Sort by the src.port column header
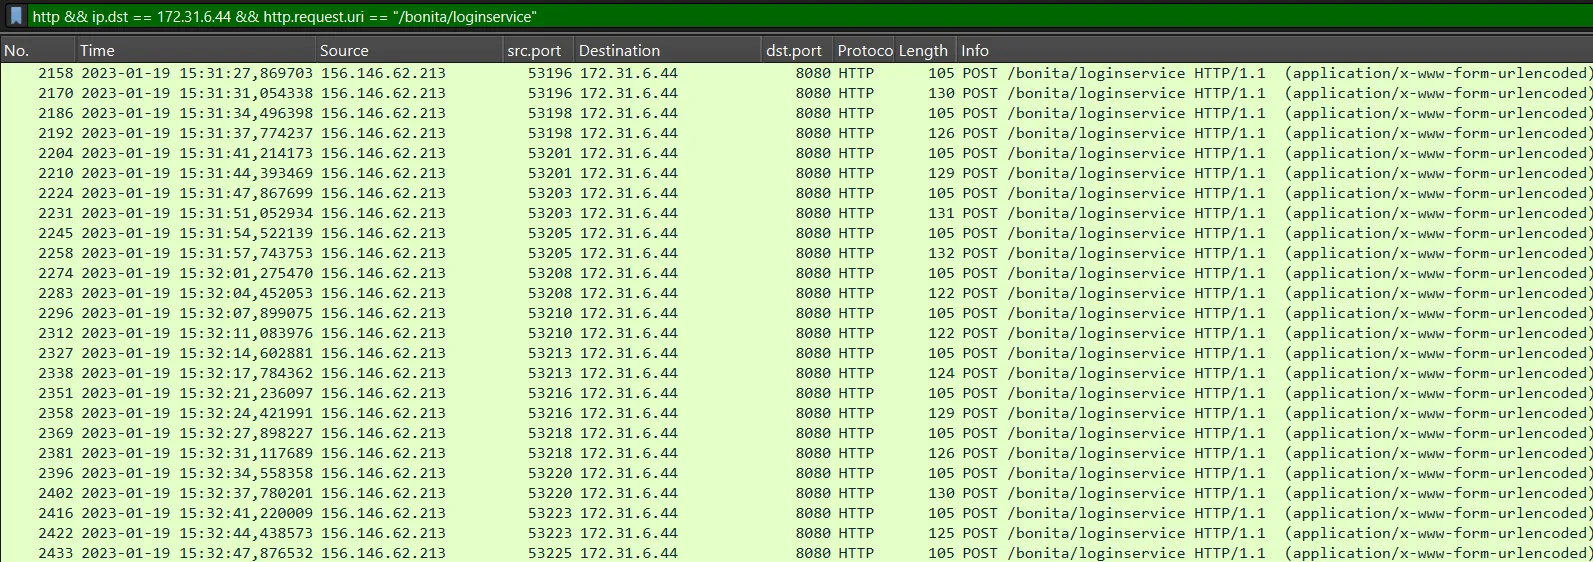The height and width of the screenshot is (562, 1593). point(539,50)
